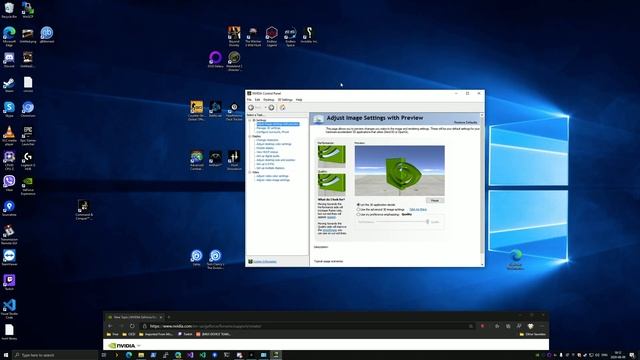The height and width of the screenshot is (360, 640).
Task: Open Epic Games Launcher desktop shortcut
Action: coord(28,135)
